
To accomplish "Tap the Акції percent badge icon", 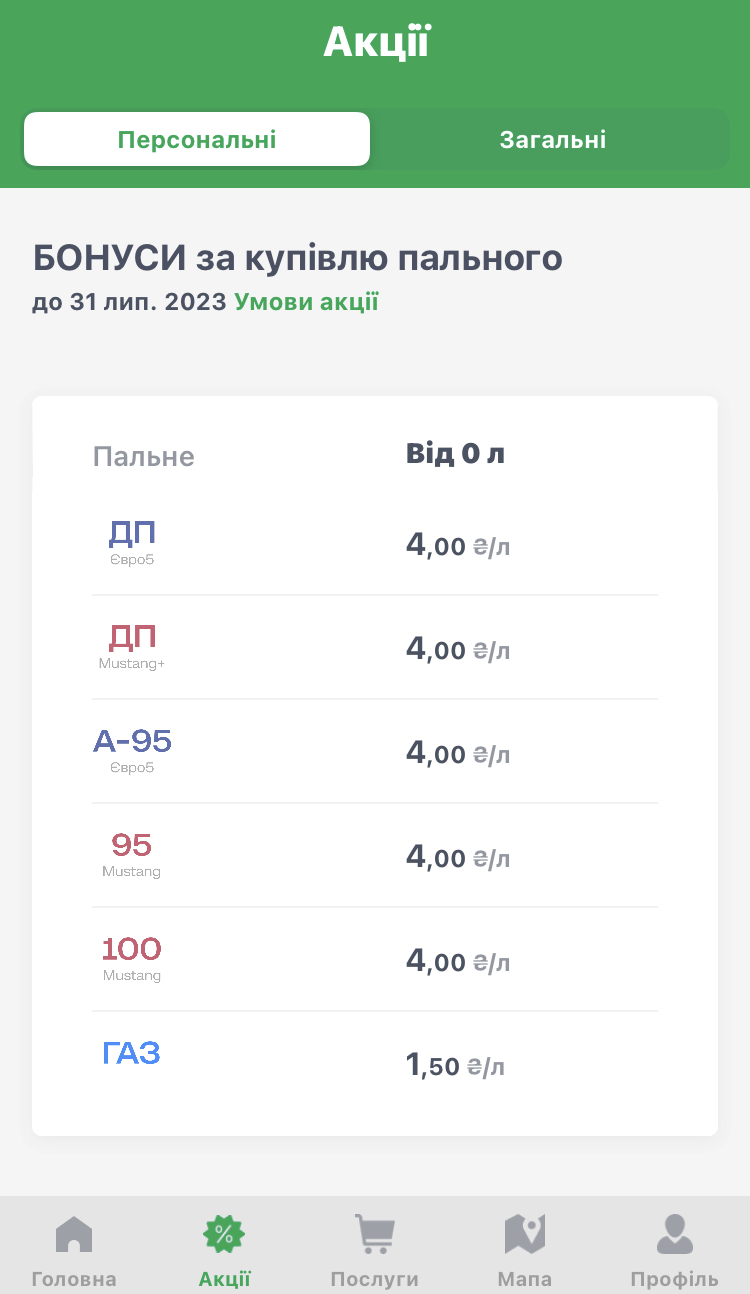I will 224,1235.
